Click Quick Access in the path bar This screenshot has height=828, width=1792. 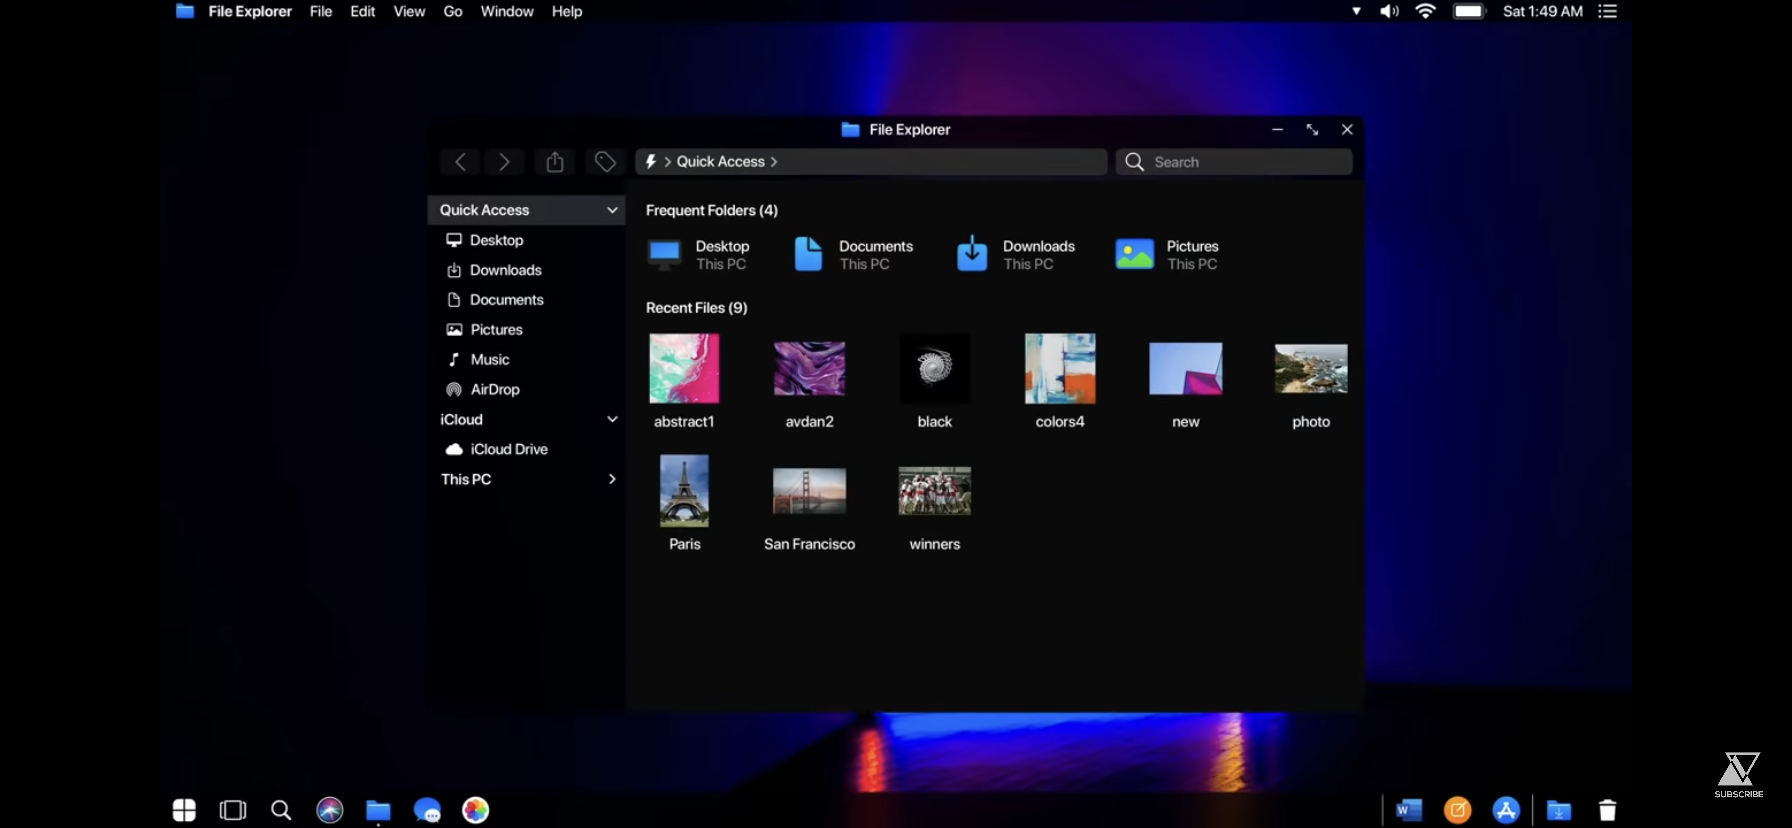[720, 162]
